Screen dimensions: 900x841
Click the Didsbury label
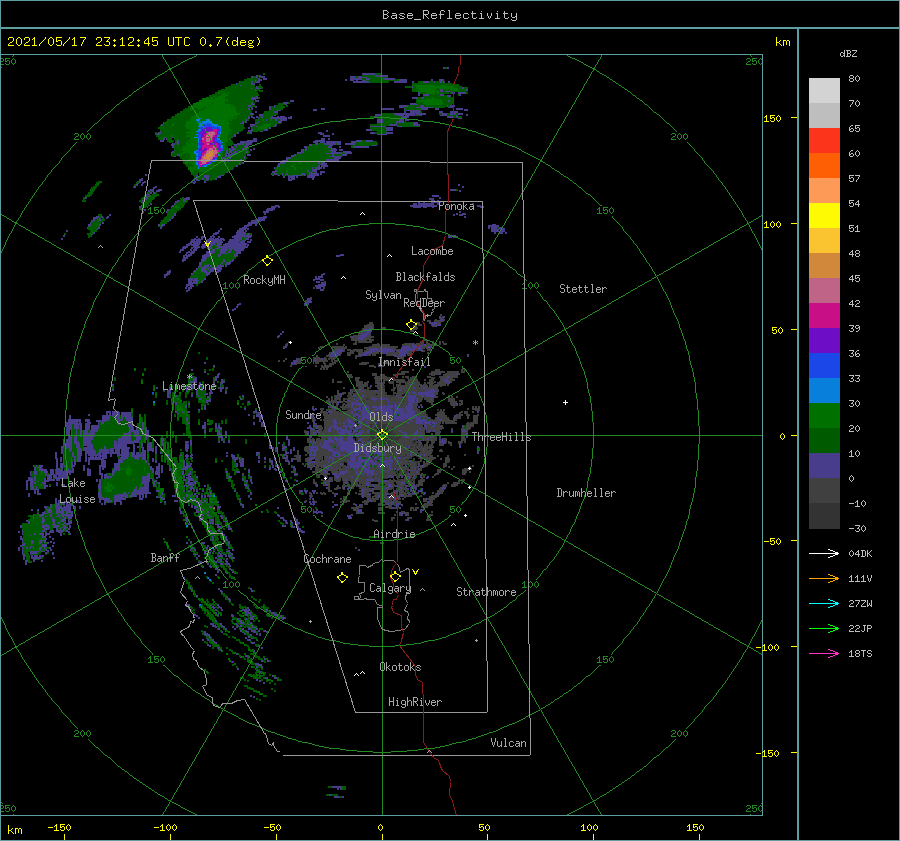377,448
